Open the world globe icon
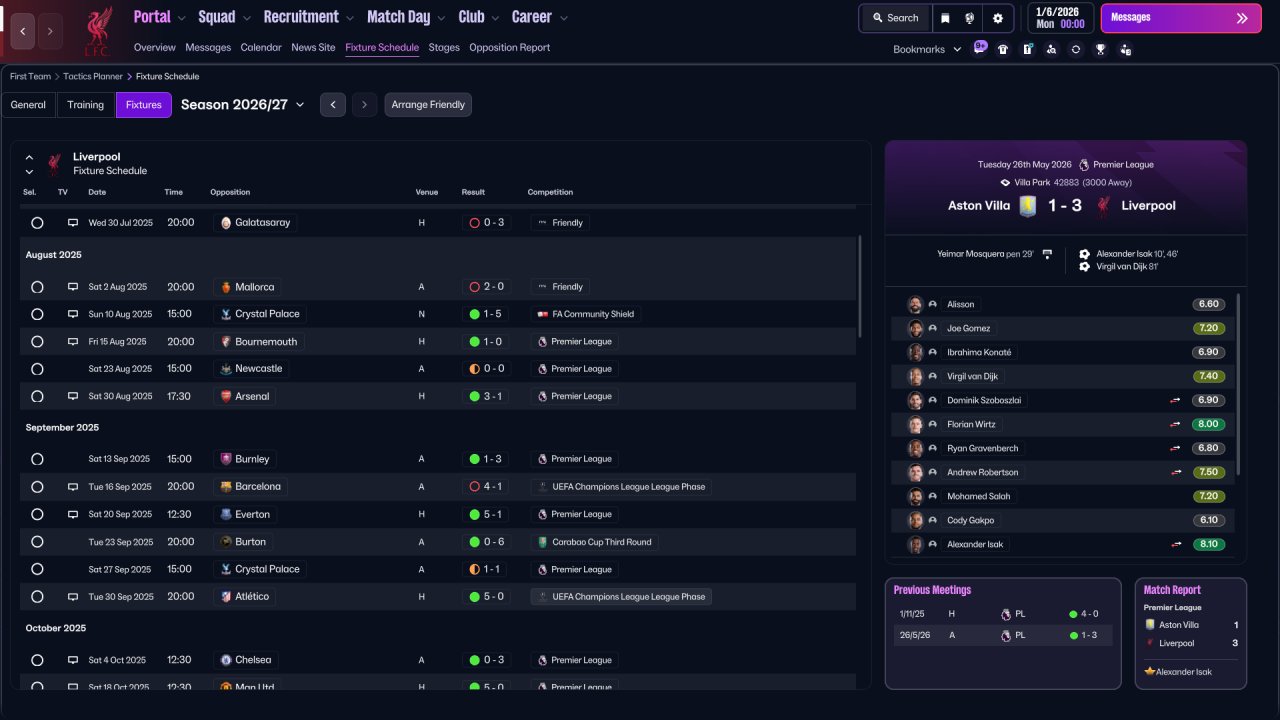 [970, 18]
